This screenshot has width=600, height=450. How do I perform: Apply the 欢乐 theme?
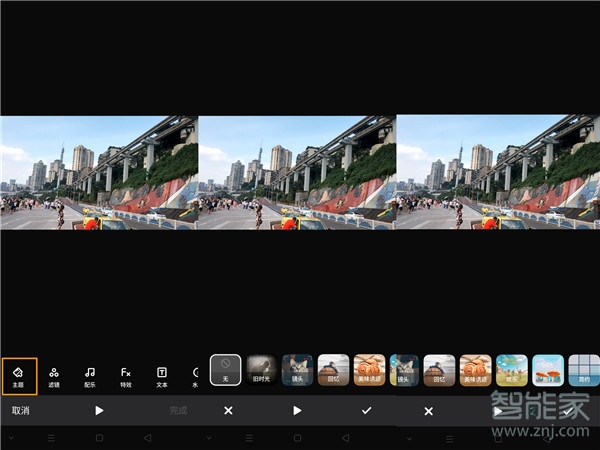tap(512, 370)
